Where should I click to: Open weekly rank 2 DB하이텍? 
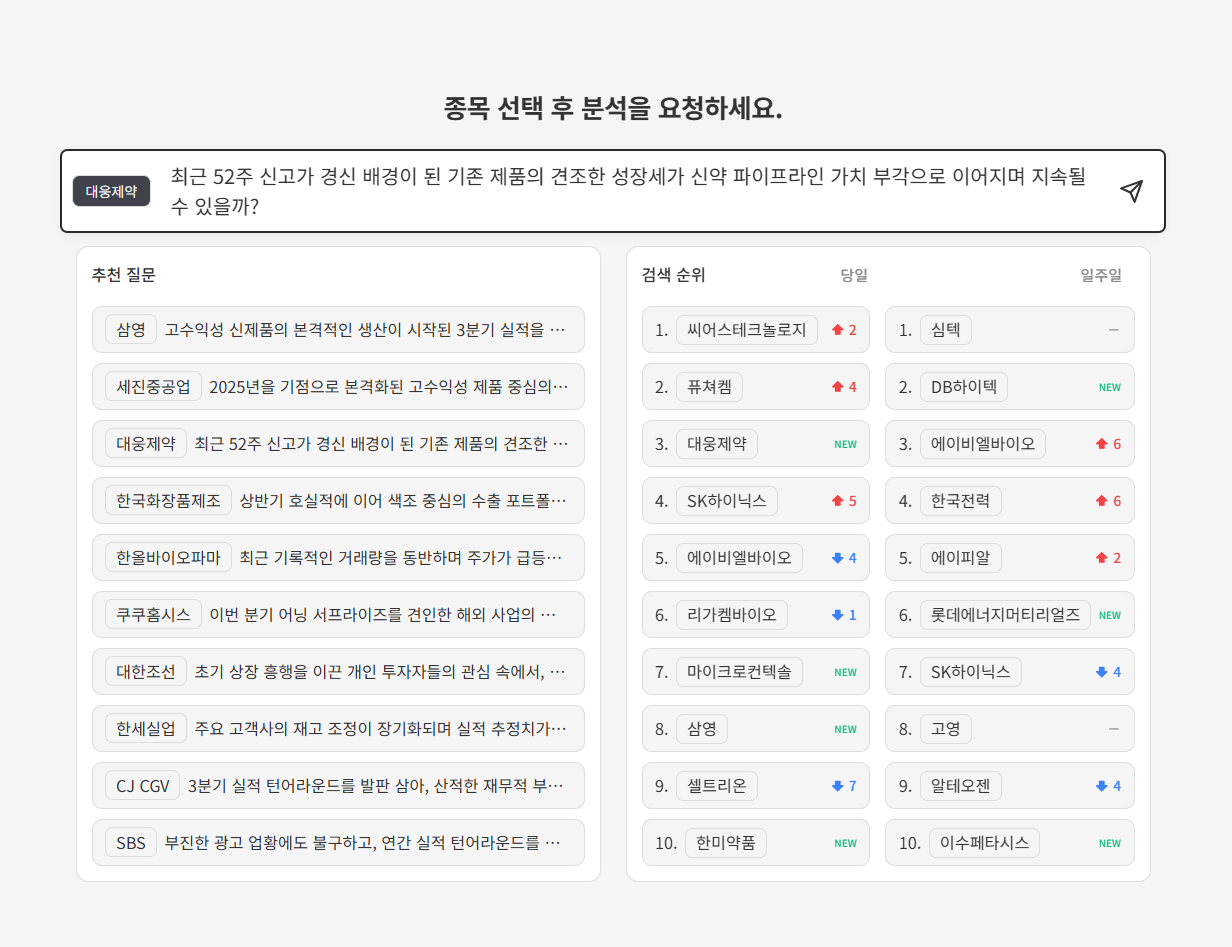tap(1010, 387)
